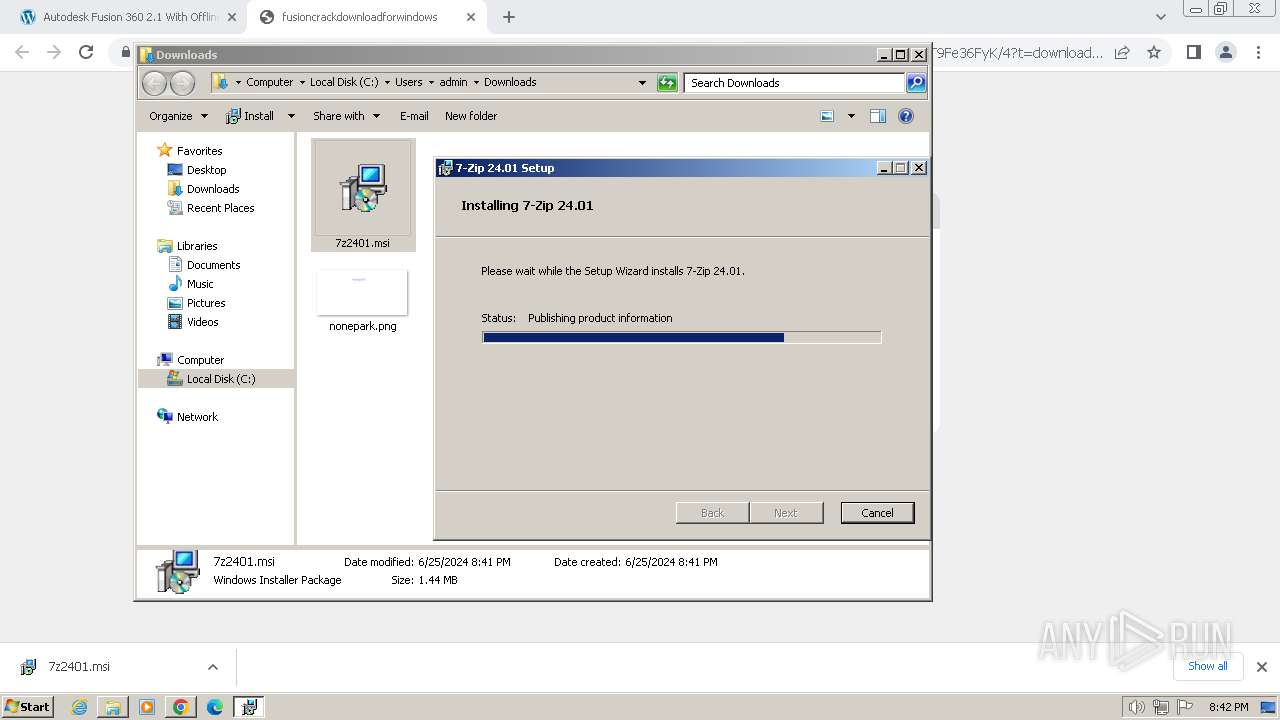Open Recent Places in sidebar
Screen dimensions: 1280x720
tap(220, 208)
